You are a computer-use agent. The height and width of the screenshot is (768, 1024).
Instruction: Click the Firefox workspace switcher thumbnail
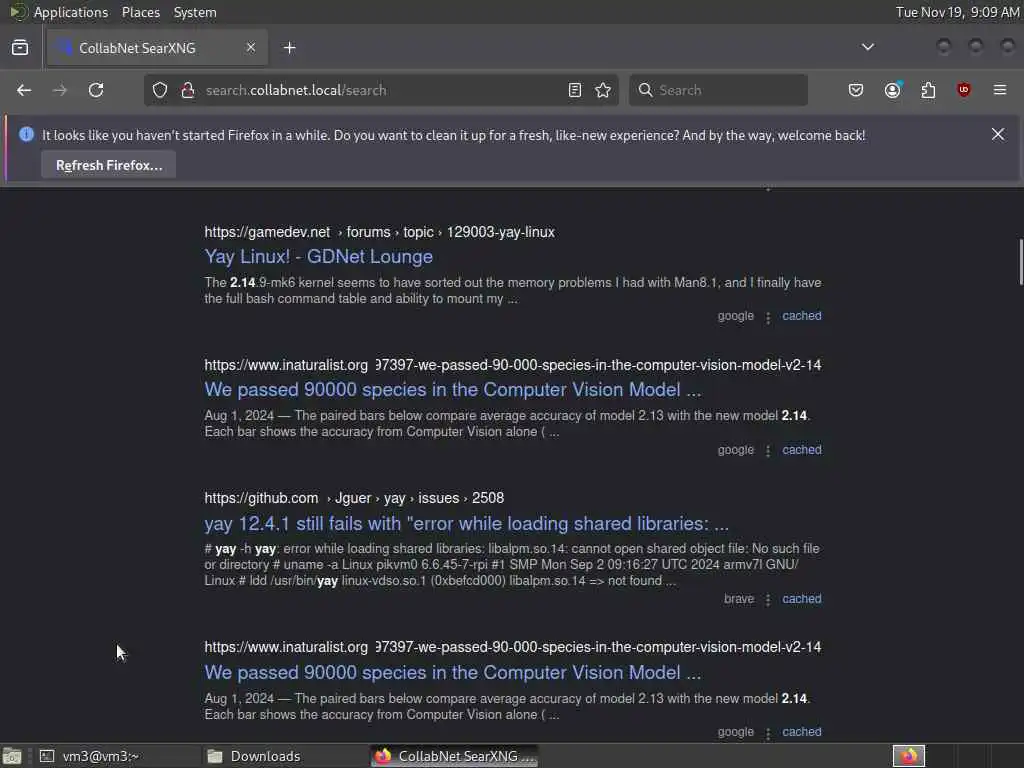tap(909, 756)
